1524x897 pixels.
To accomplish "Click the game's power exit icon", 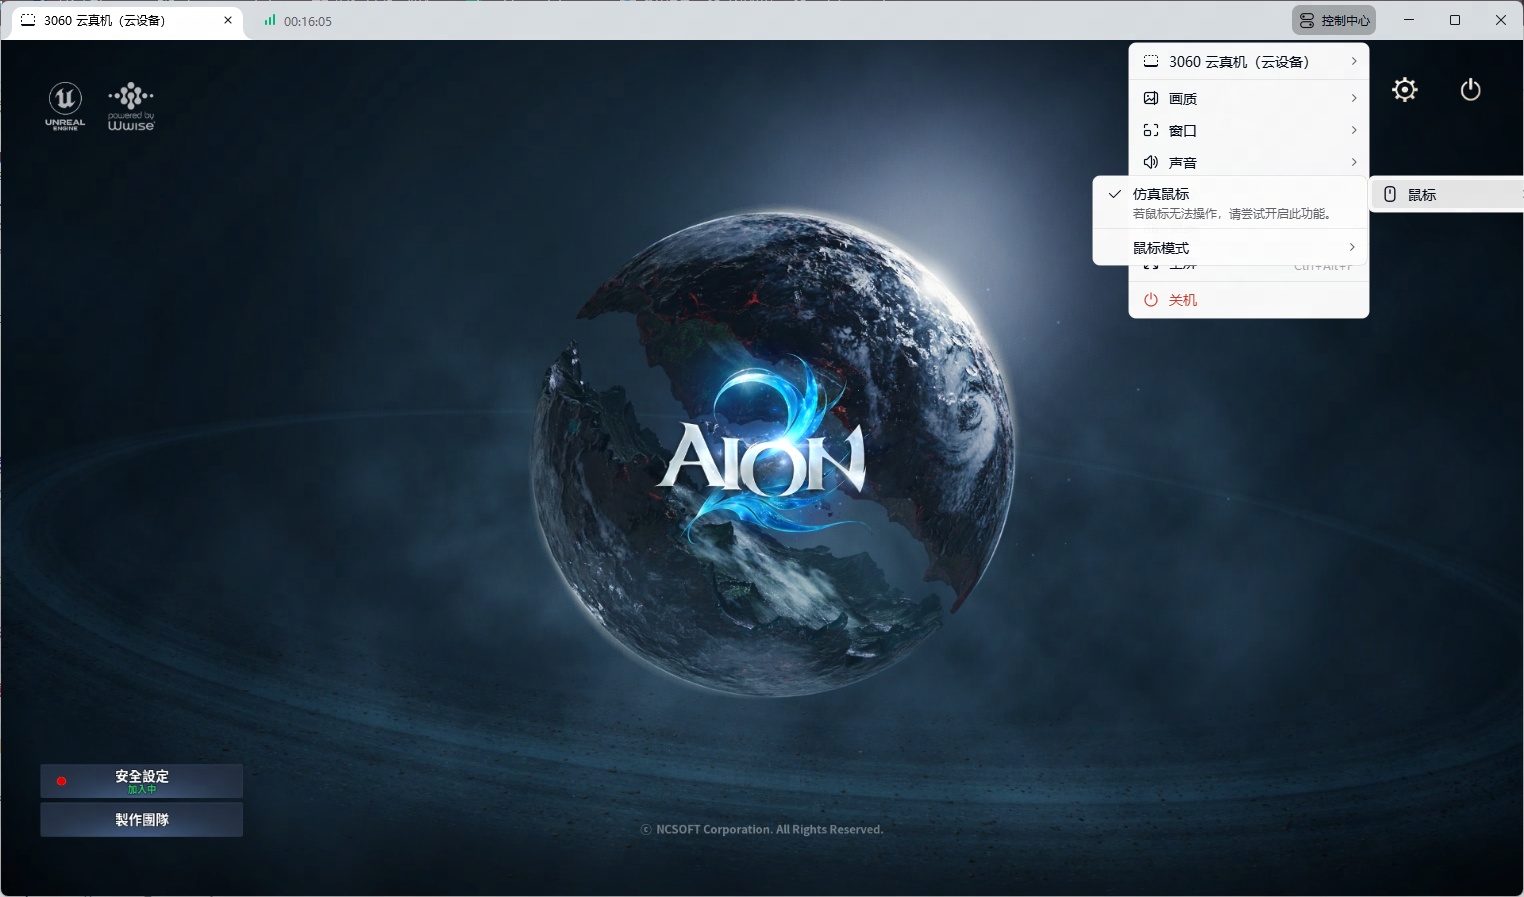I will 1470,90.
